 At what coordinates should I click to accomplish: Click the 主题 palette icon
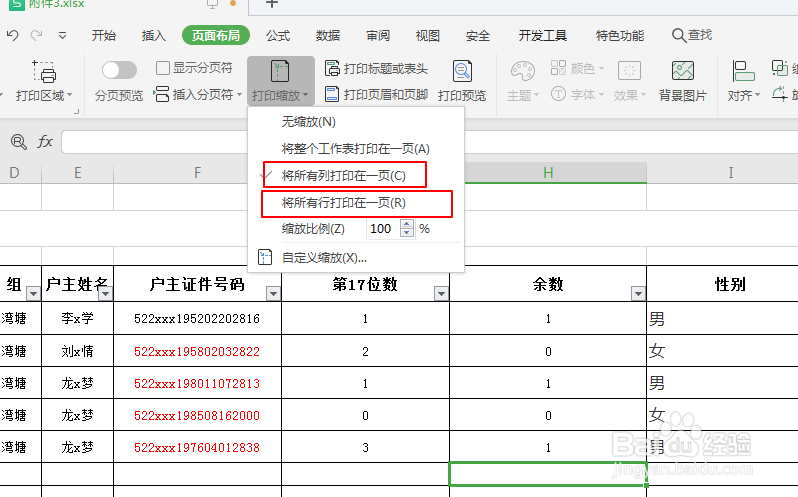coord(523,71)
